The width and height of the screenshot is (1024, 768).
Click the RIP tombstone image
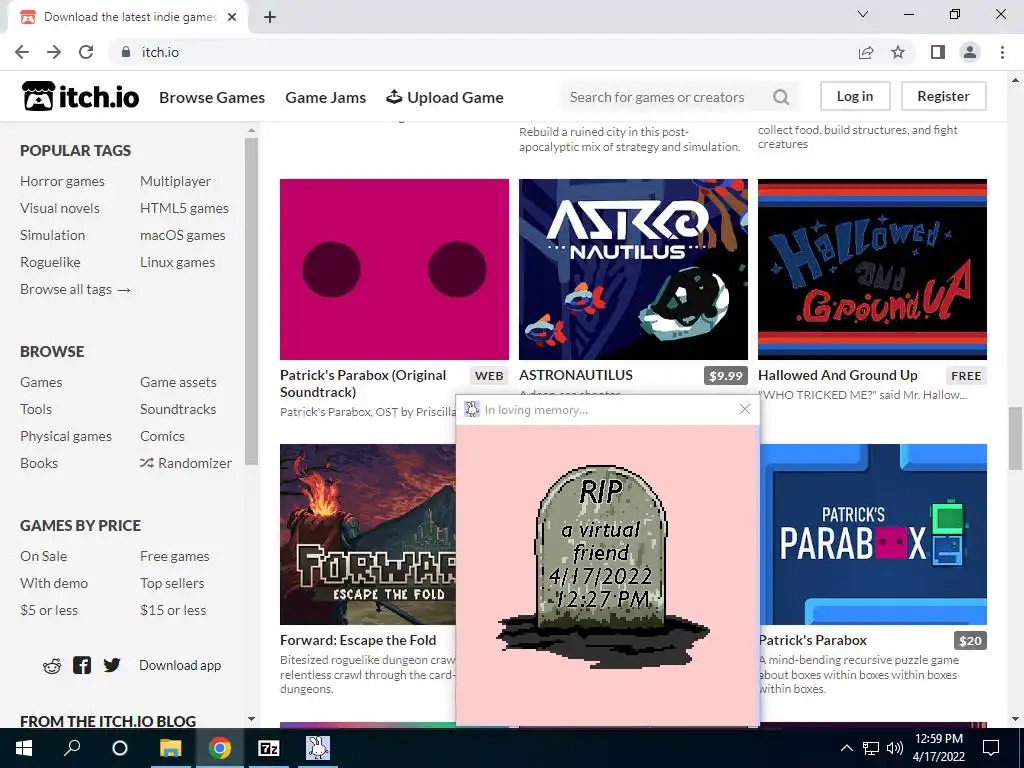pyautogui.click(x=601, y=566)
